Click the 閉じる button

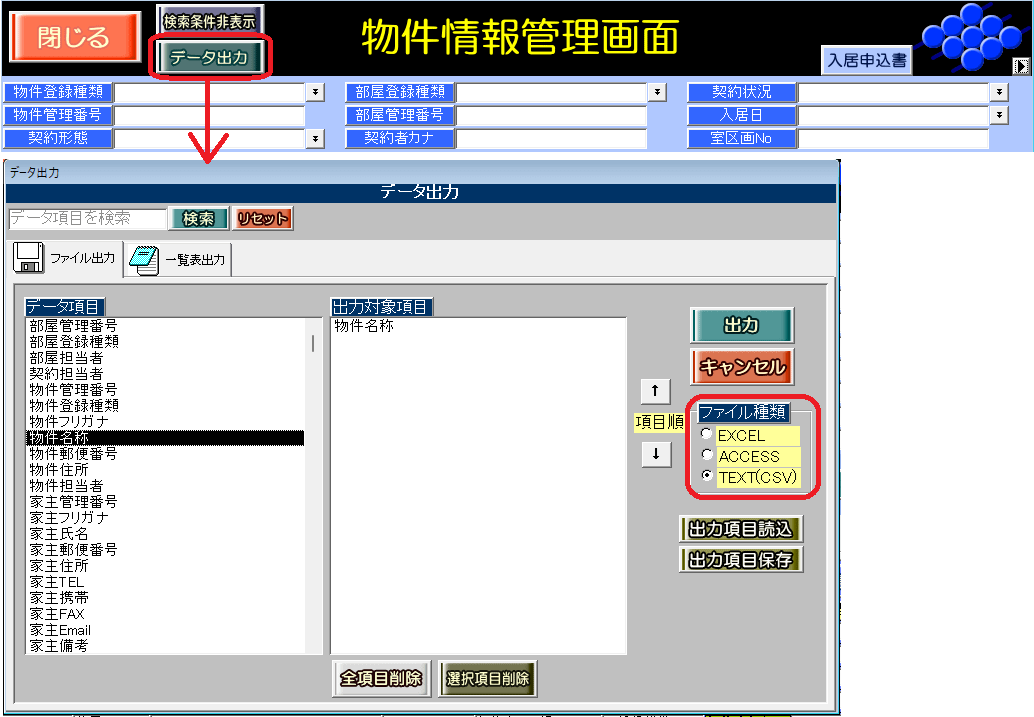tap(74, 38)
